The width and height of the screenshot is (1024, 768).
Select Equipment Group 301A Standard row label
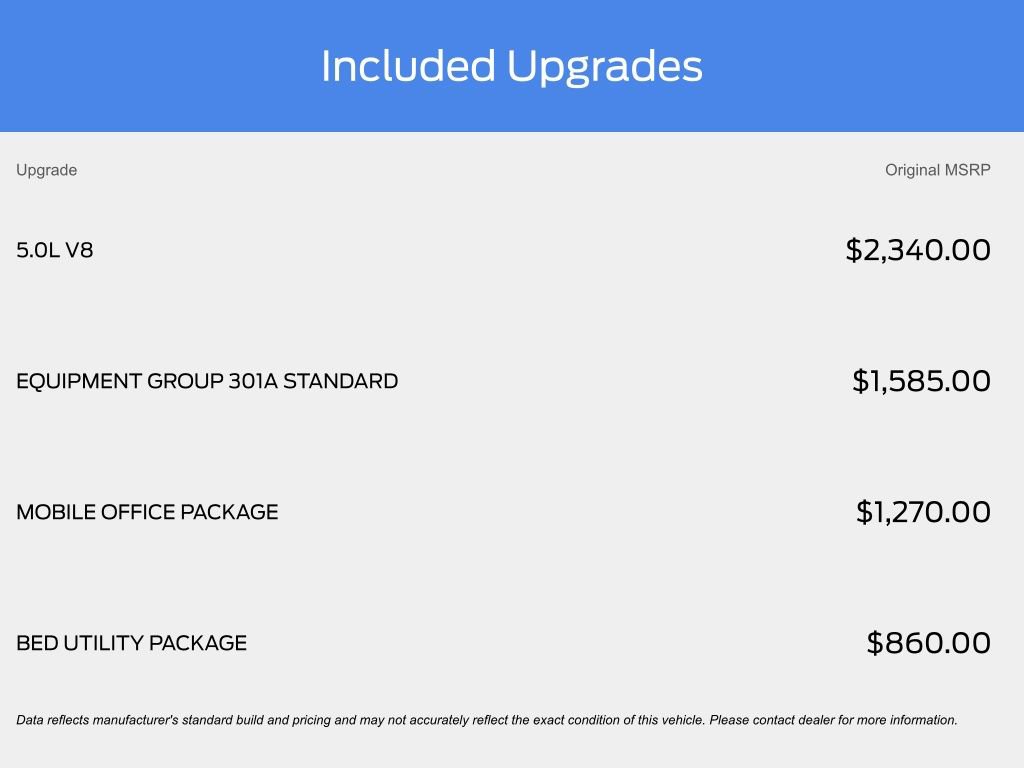click(x=207, y=381)
